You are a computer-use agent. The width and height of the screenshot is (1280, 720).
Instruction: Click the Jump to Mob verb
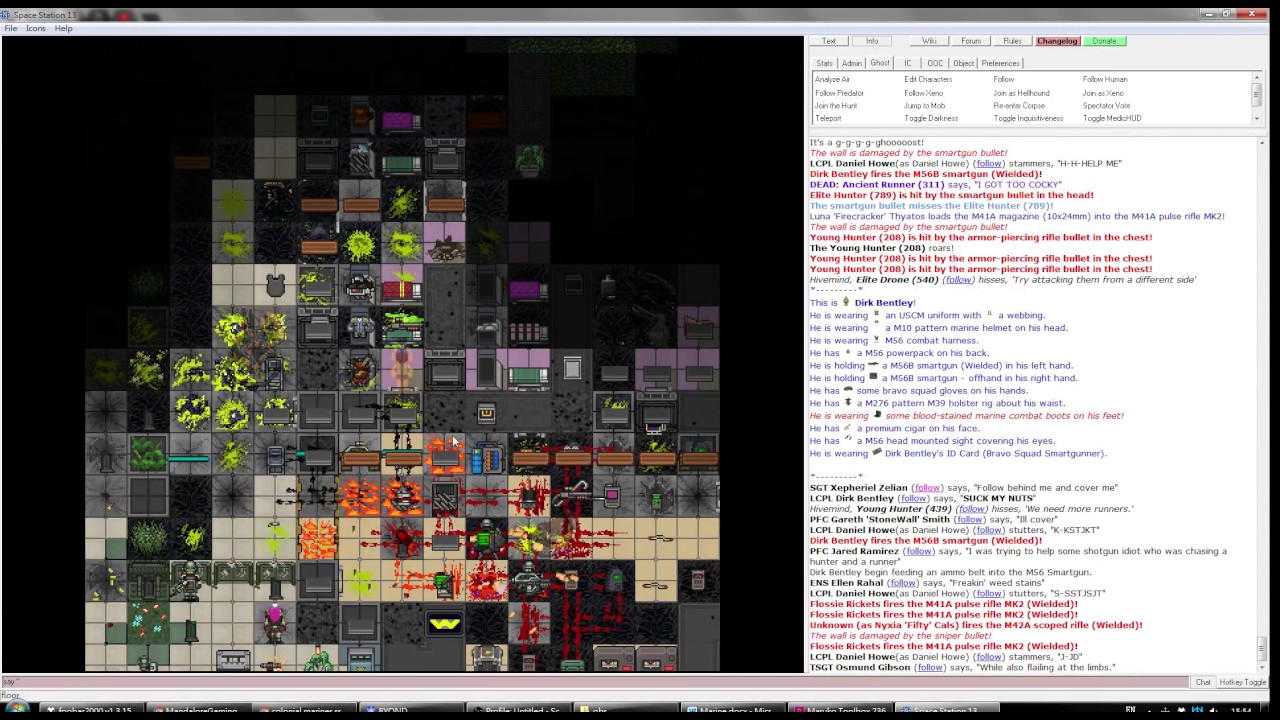925,106
